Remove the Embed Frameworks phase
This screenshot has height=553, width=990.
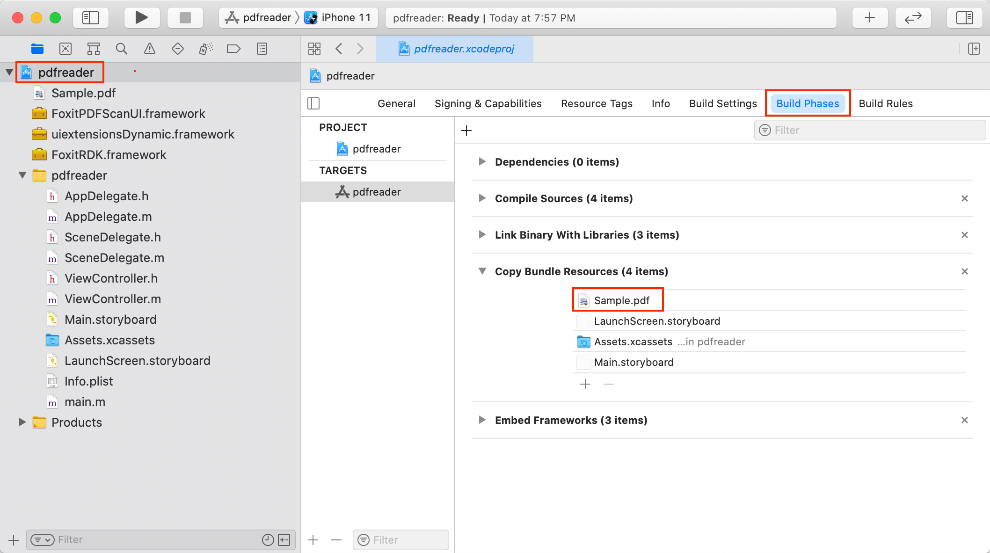(x=964, y=420)
